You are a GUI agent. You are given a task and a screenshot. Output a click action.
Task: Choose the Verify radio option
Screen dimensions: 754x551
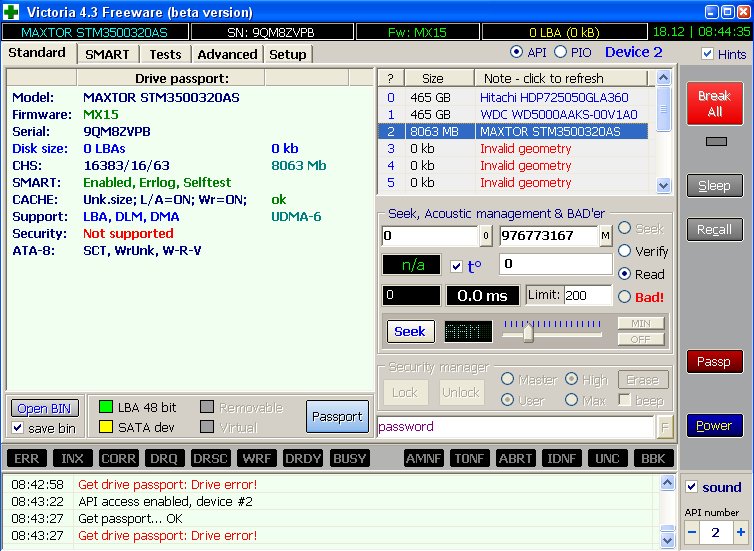coord(624,250)
